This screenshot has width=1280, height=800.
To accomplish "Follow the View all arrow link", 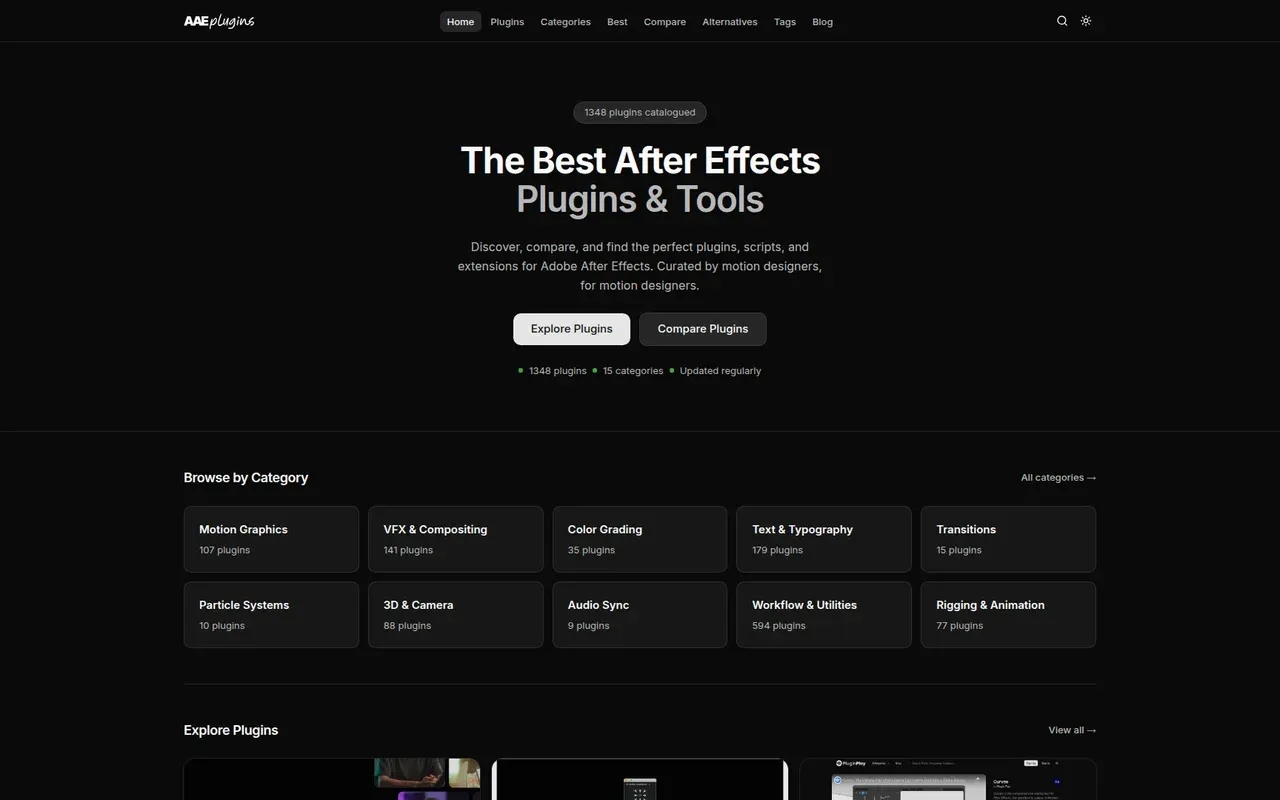I will point(1072,730).
